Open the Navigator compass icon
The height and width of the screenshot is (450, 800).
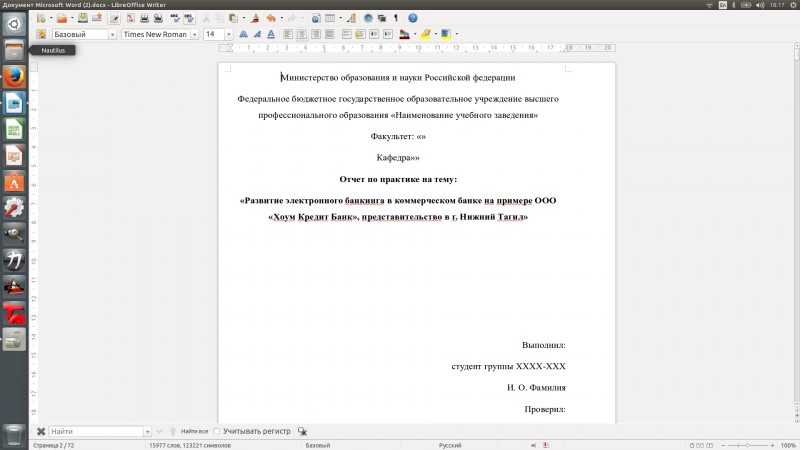tap(368, 18)
